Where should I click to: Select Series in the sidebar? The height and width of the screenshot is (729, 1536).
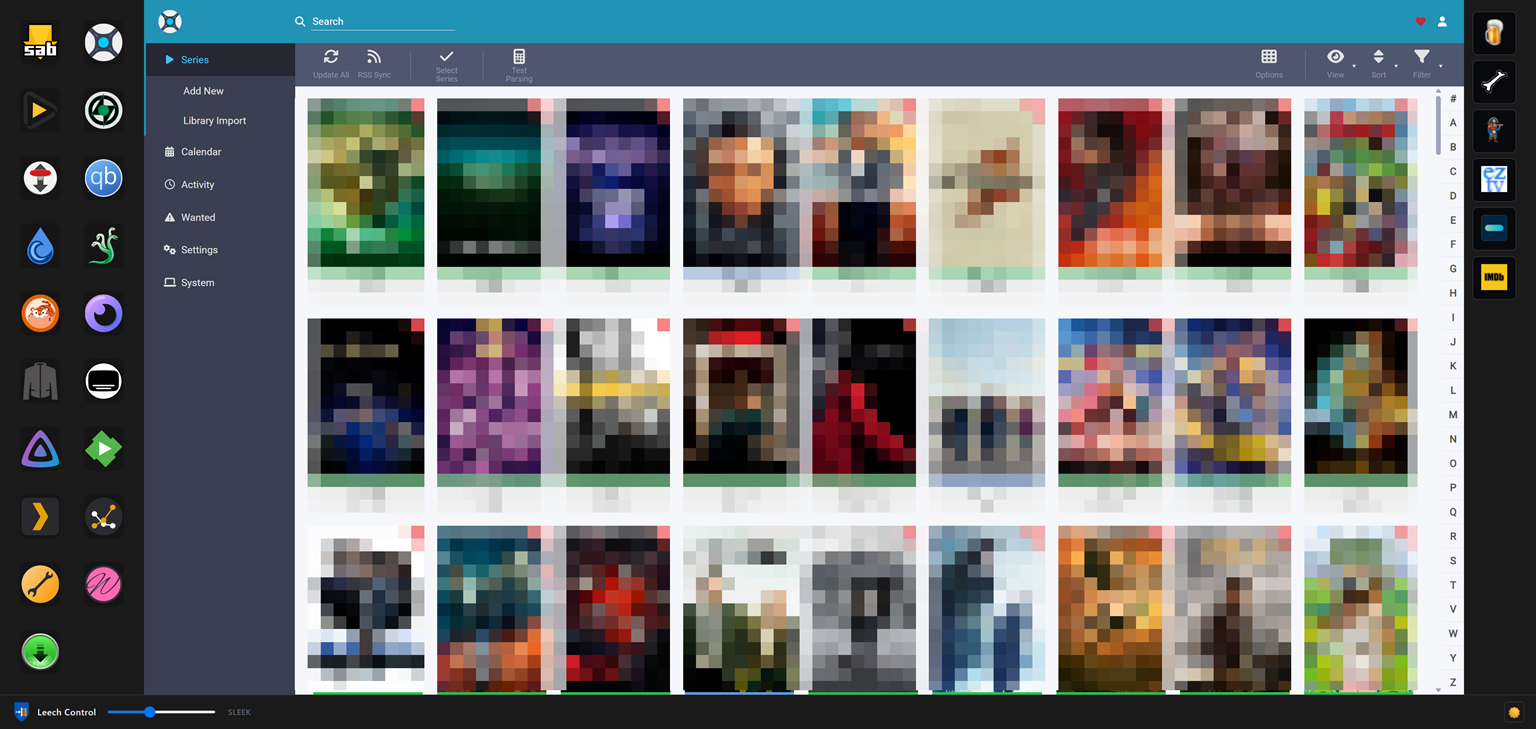pyautogui.click(x=220, y=60)
